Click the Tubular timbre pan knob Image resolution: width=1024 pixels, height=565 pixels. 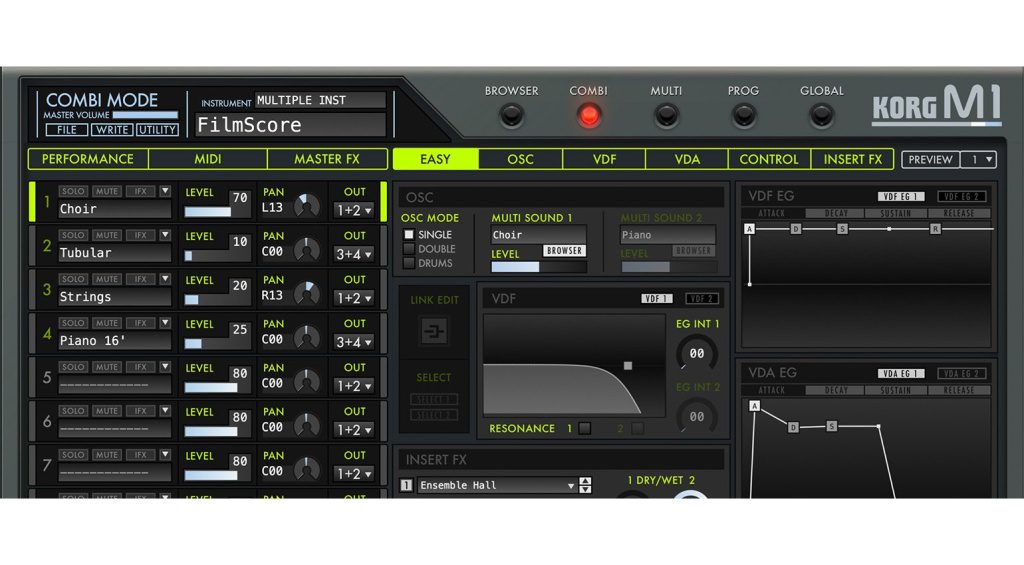(306, 249)
